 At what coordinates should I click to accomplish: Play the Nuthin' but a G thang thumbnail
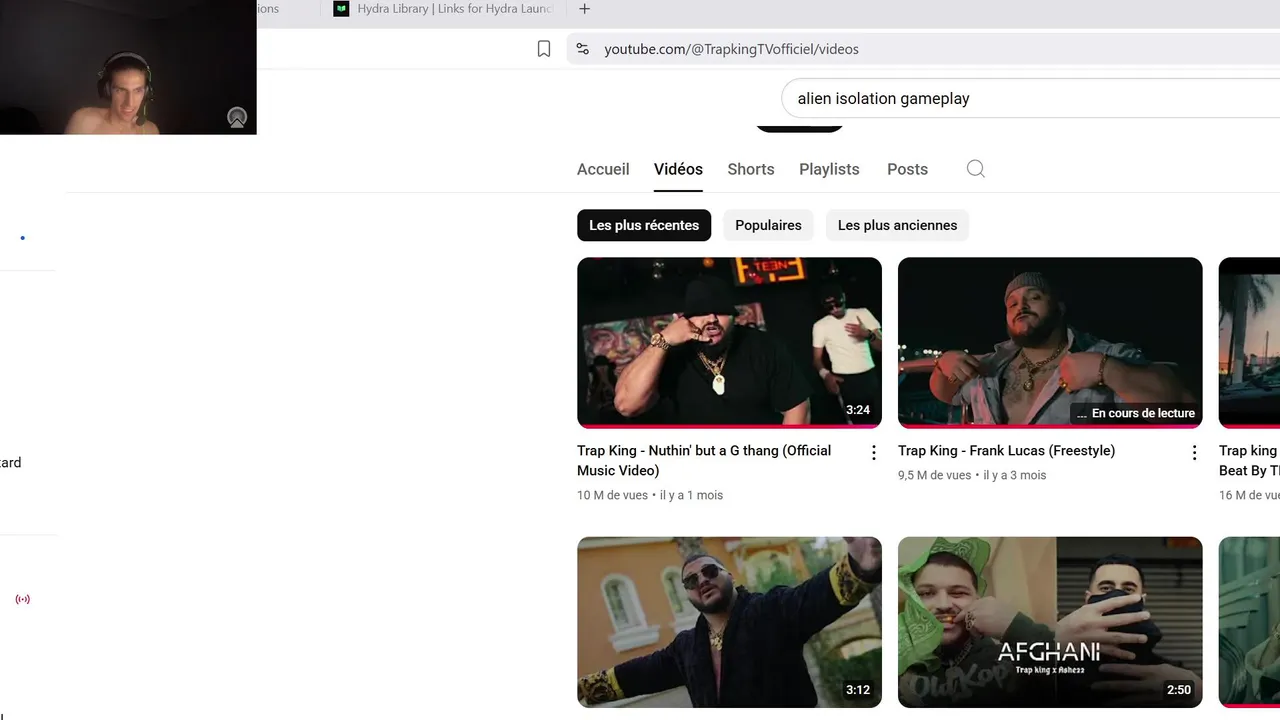[x=729, y=343]
